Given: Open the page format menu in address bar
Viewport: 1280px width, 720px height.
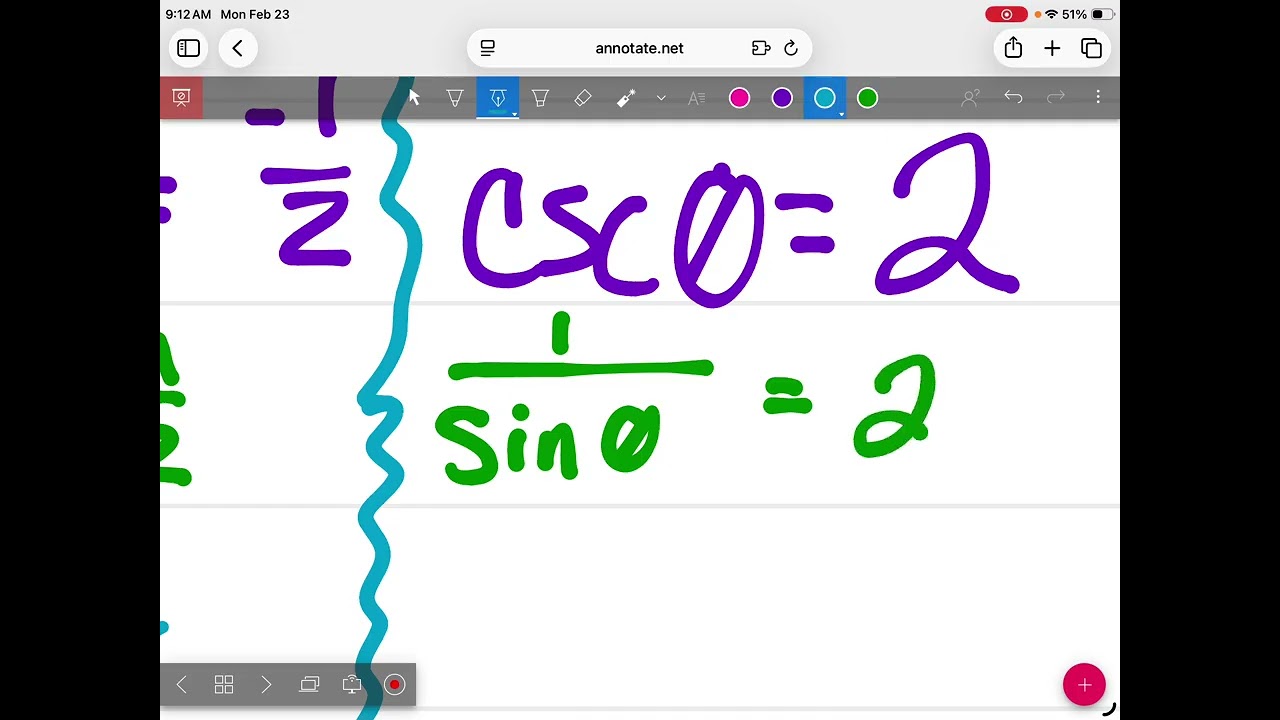Looking at the screenshot, I should pos(488,48).
